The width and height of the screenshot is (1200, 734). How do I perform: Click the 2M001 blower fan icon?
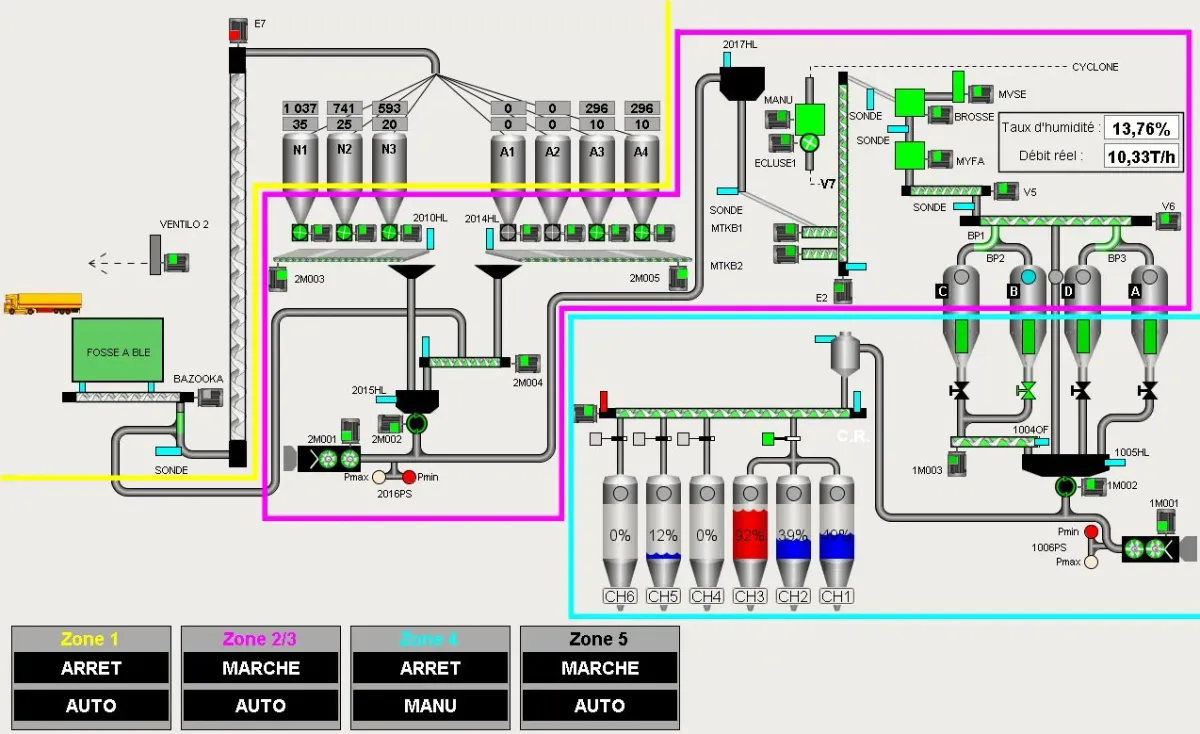[338, 459]
